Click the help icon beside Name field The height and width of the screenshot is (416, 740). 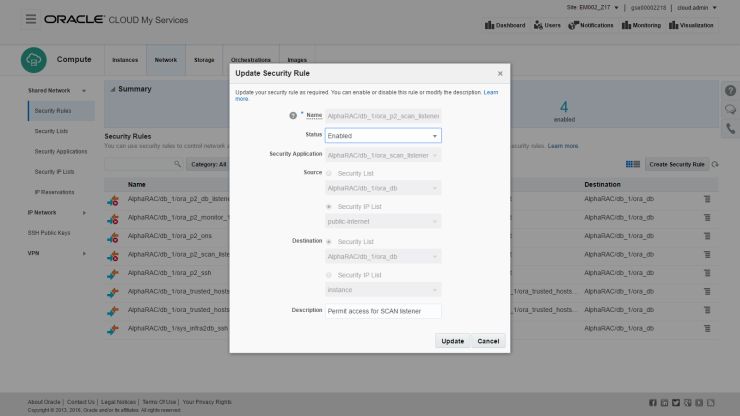(293, 115)
